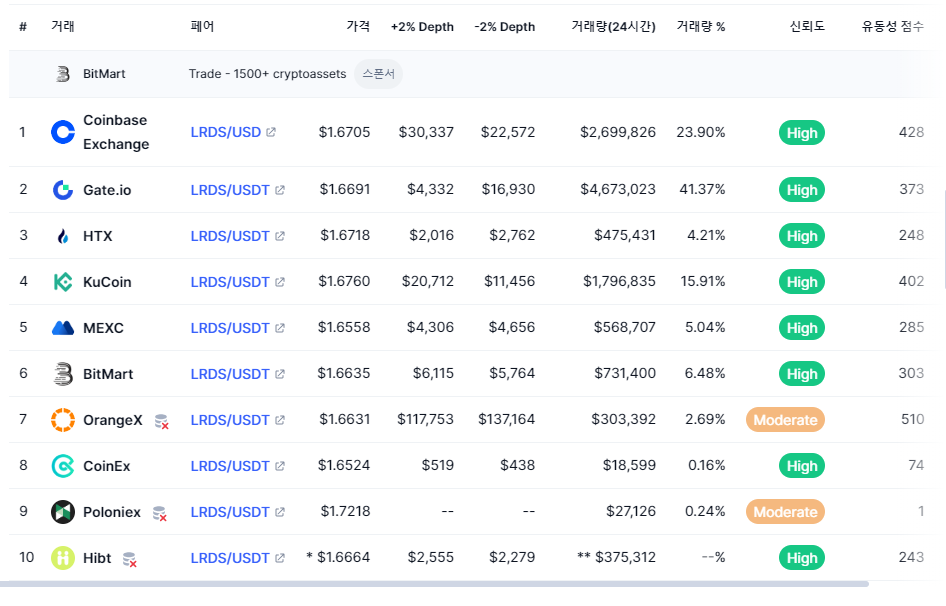Click the Trade - 1500+ cryptoassets text

click(x=267, y=74)
